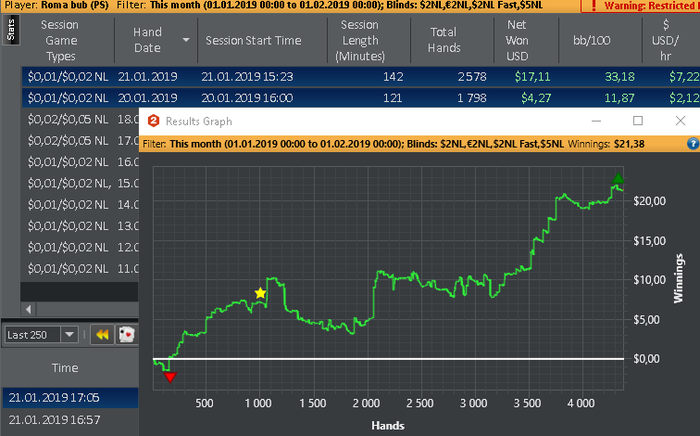The image size is (700, 436).
Task: Click the 1 798 total hands cell
Action: (471, 98)
